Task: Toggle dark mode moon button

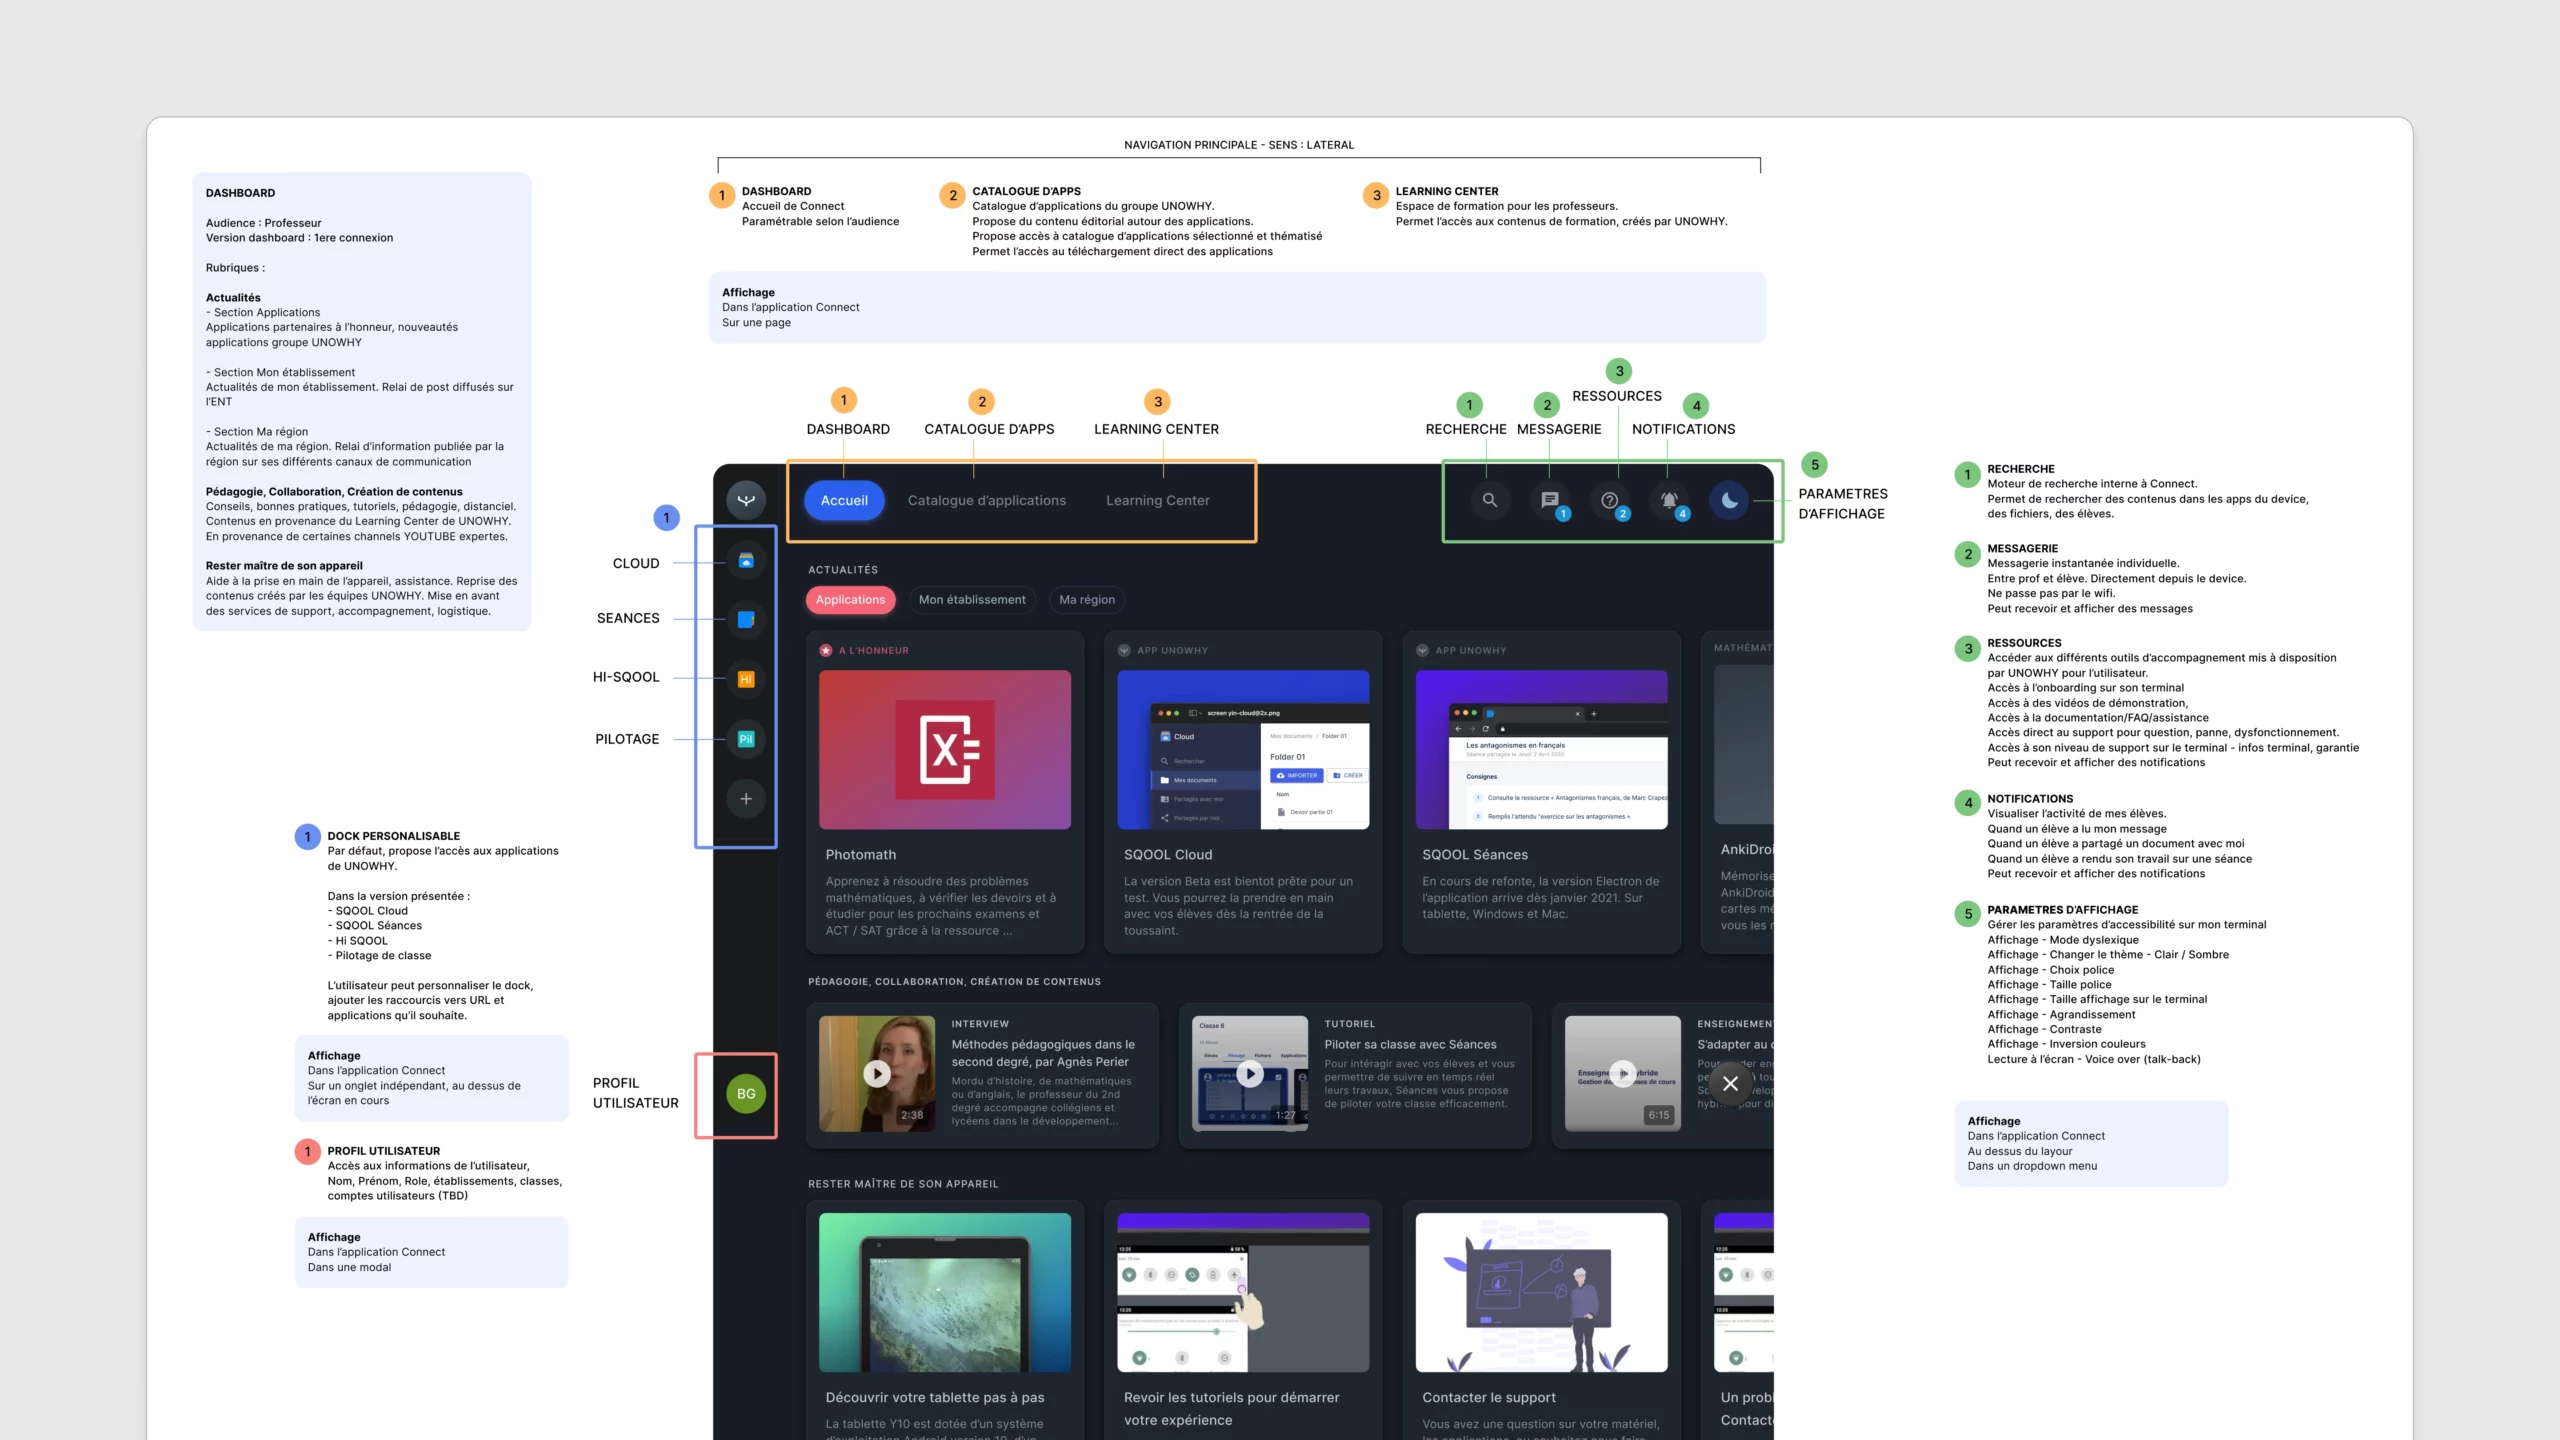Action: [x=1729, y=500]
